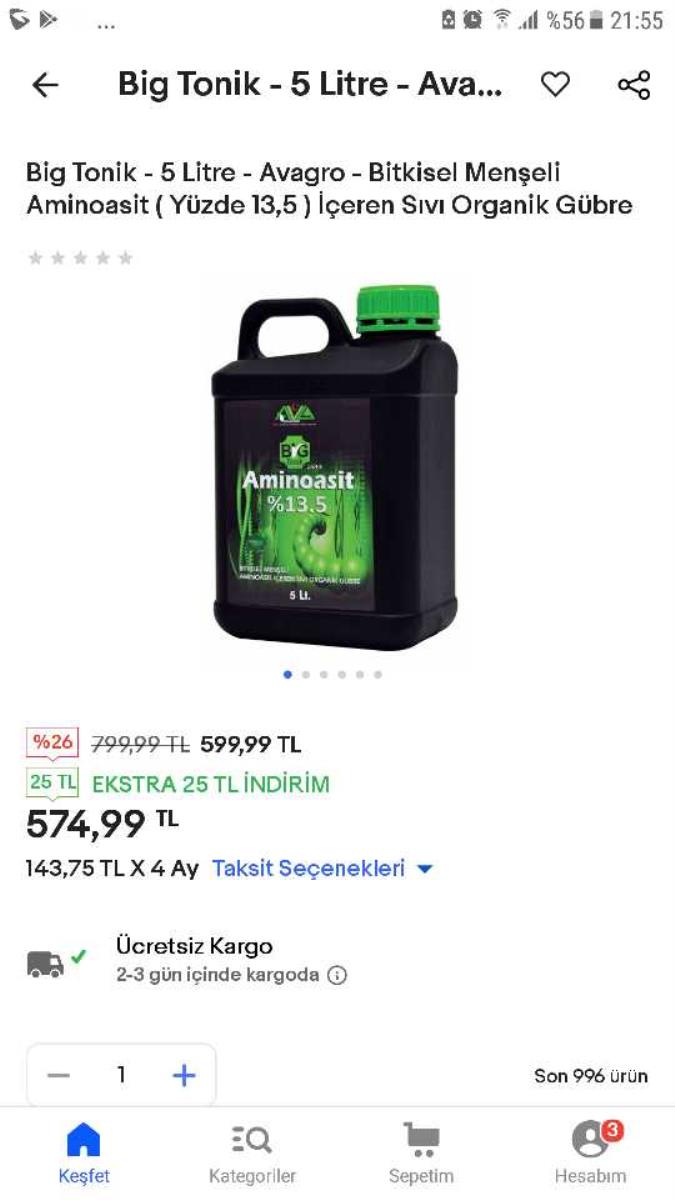Tap the %26 discount badge
The height and width of the screenshot is (1200, 675).
[52, 744]
